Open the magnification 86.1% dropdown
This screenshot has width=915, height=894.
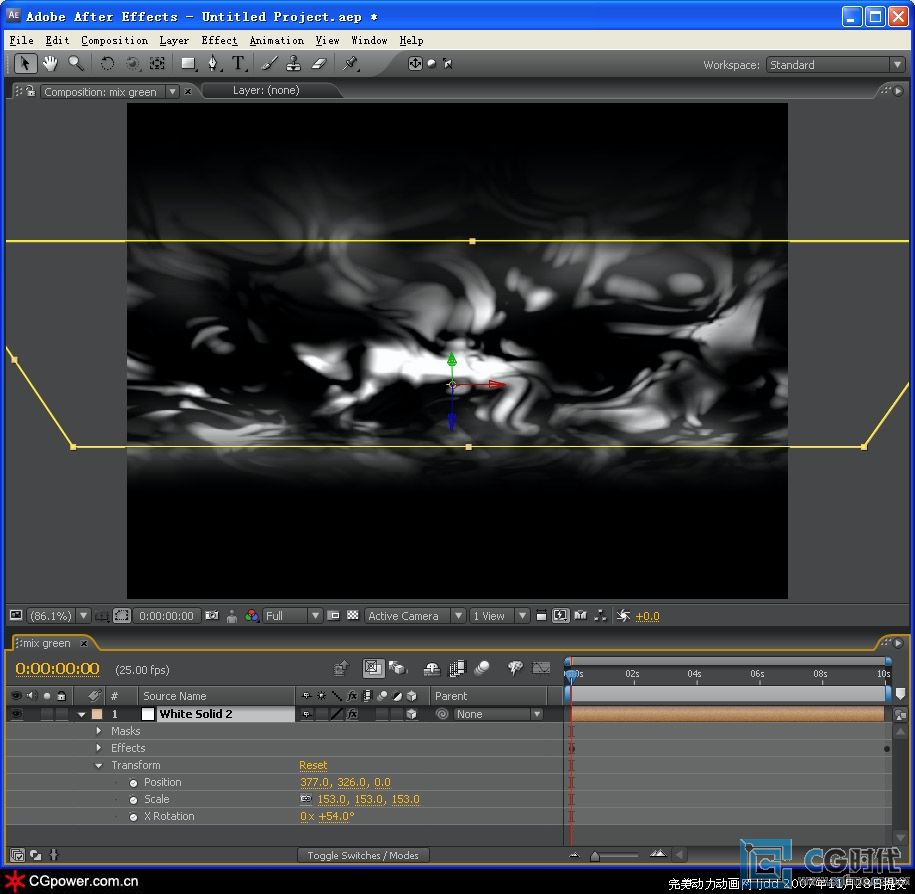84,616
